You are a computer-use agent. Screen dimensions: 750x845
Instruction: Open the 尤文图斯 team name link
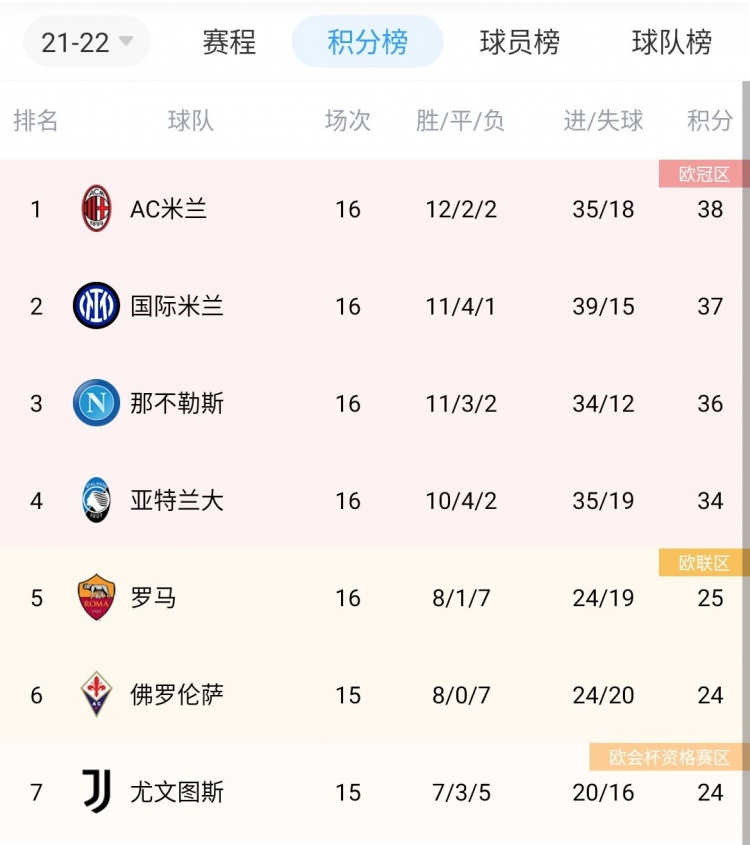point(177,792)
